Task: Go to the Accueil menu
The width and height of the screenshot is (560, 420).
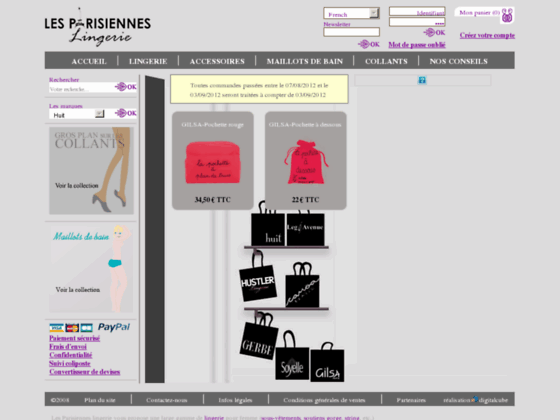Action: (x=89, y=61)
